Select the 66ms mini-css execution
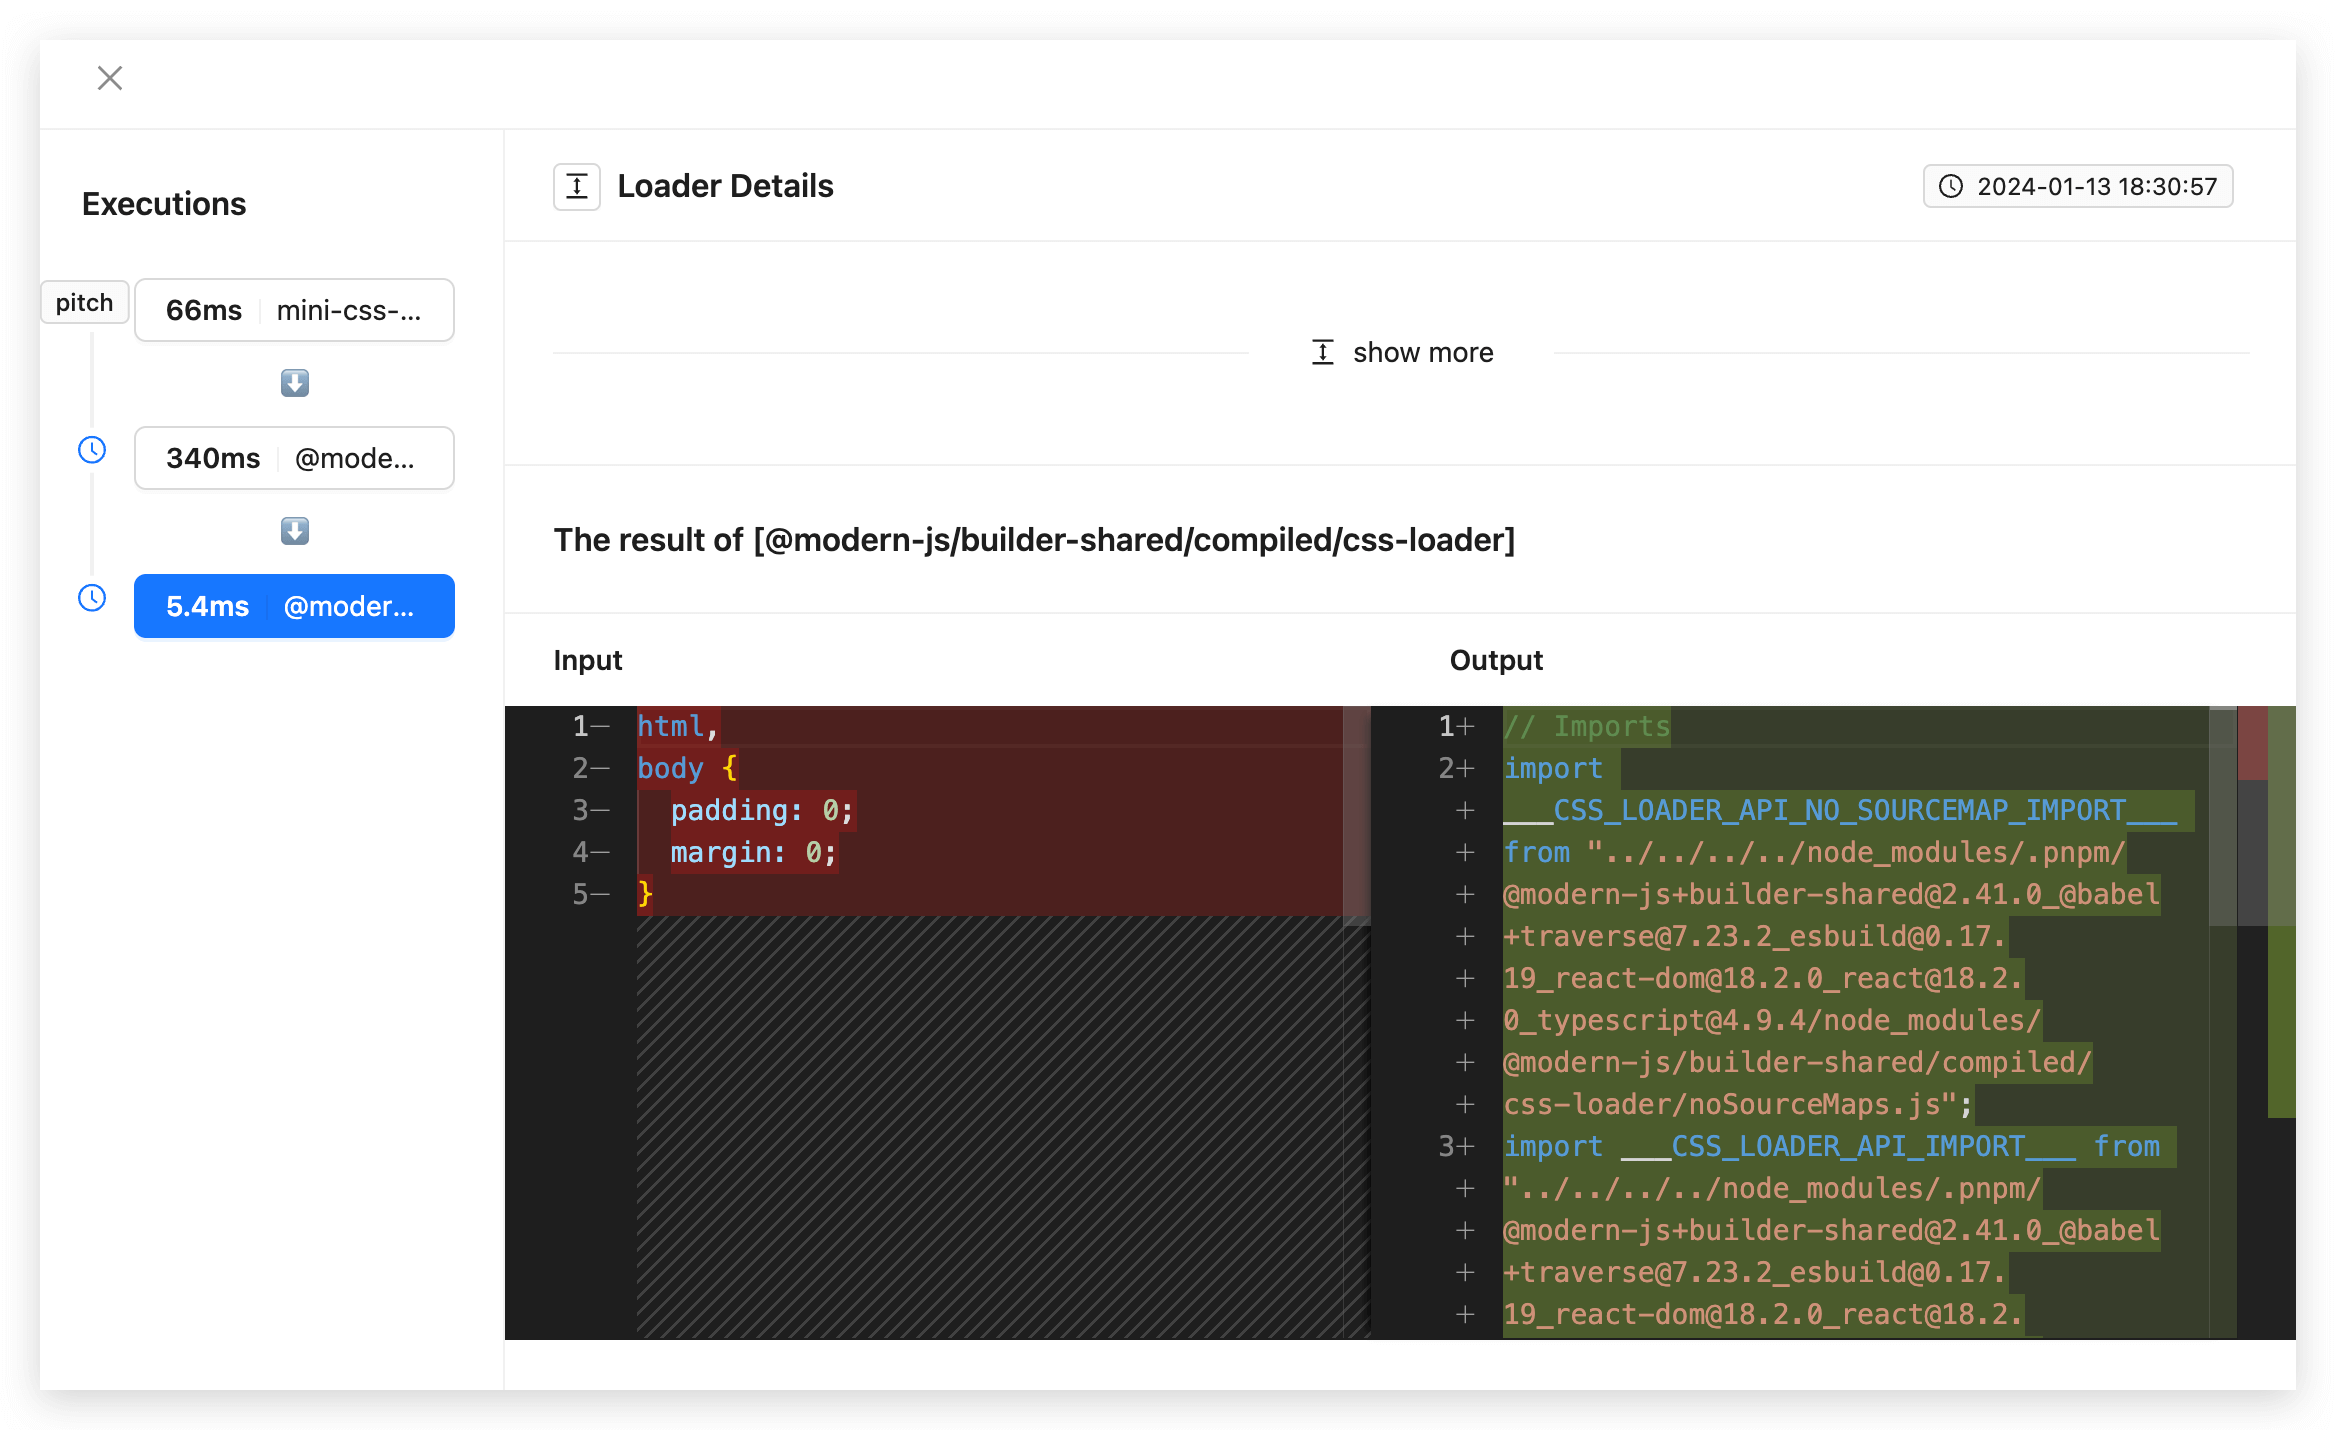This screenshot has width=2336, height=1430. click(x=294, y=310)
